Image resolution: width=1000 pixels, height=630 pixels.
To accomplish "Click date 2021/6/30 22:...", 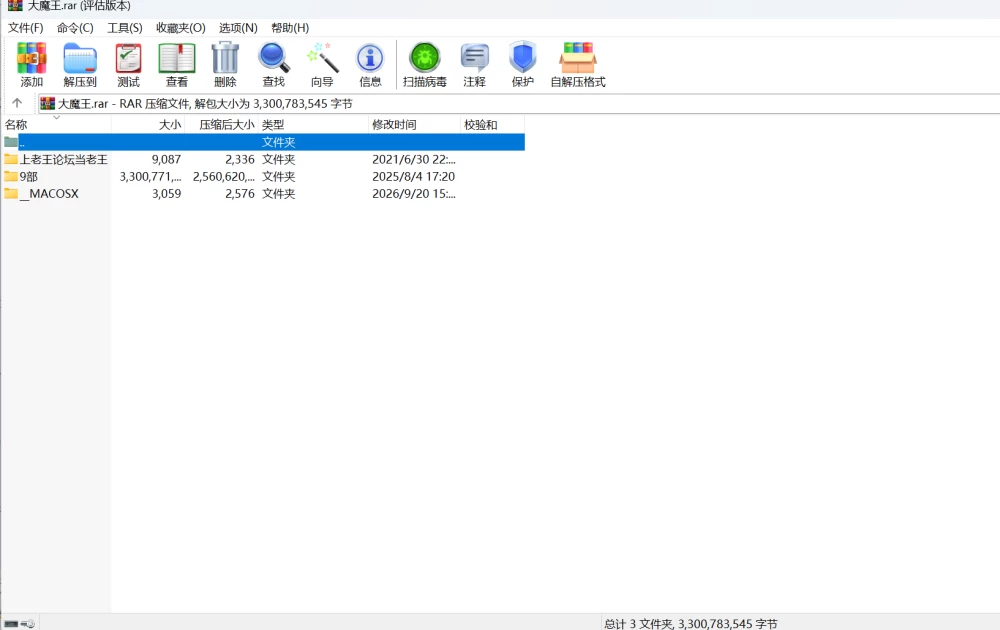I will click(x=414, y=159).
